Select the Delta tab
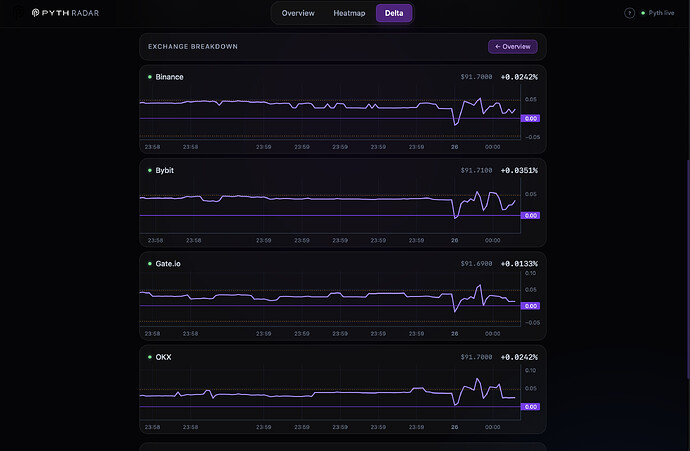 click(x=394, y=13)
